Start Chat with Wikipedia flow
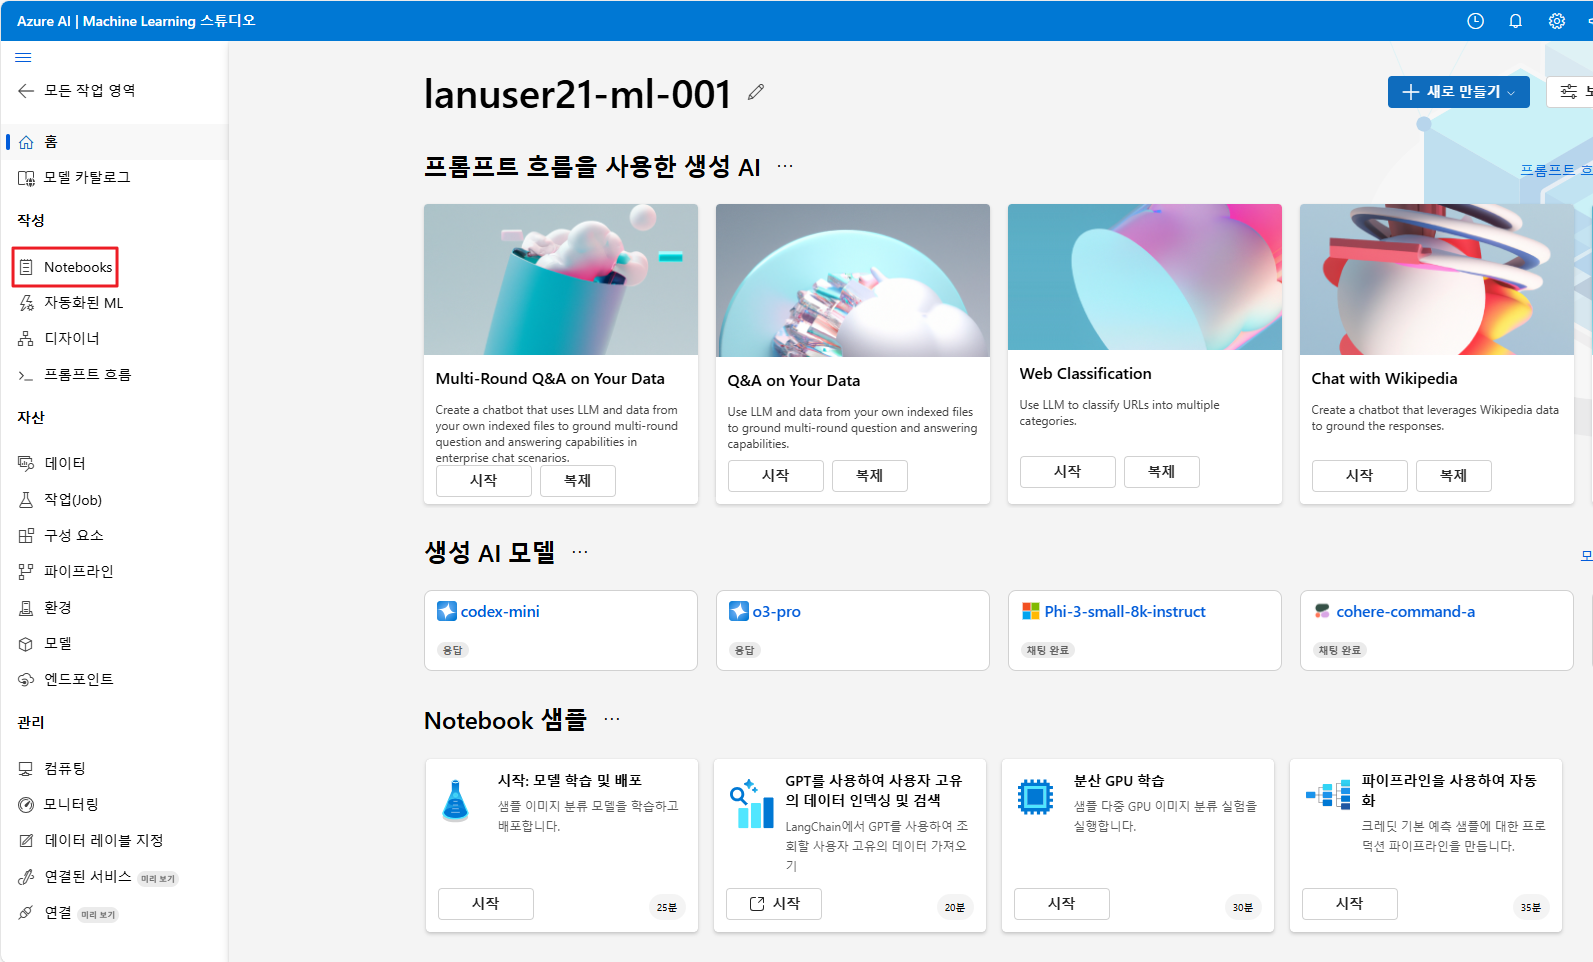Image resolution: width=1593 pixels, height=962 pixels. (1360, 476)
